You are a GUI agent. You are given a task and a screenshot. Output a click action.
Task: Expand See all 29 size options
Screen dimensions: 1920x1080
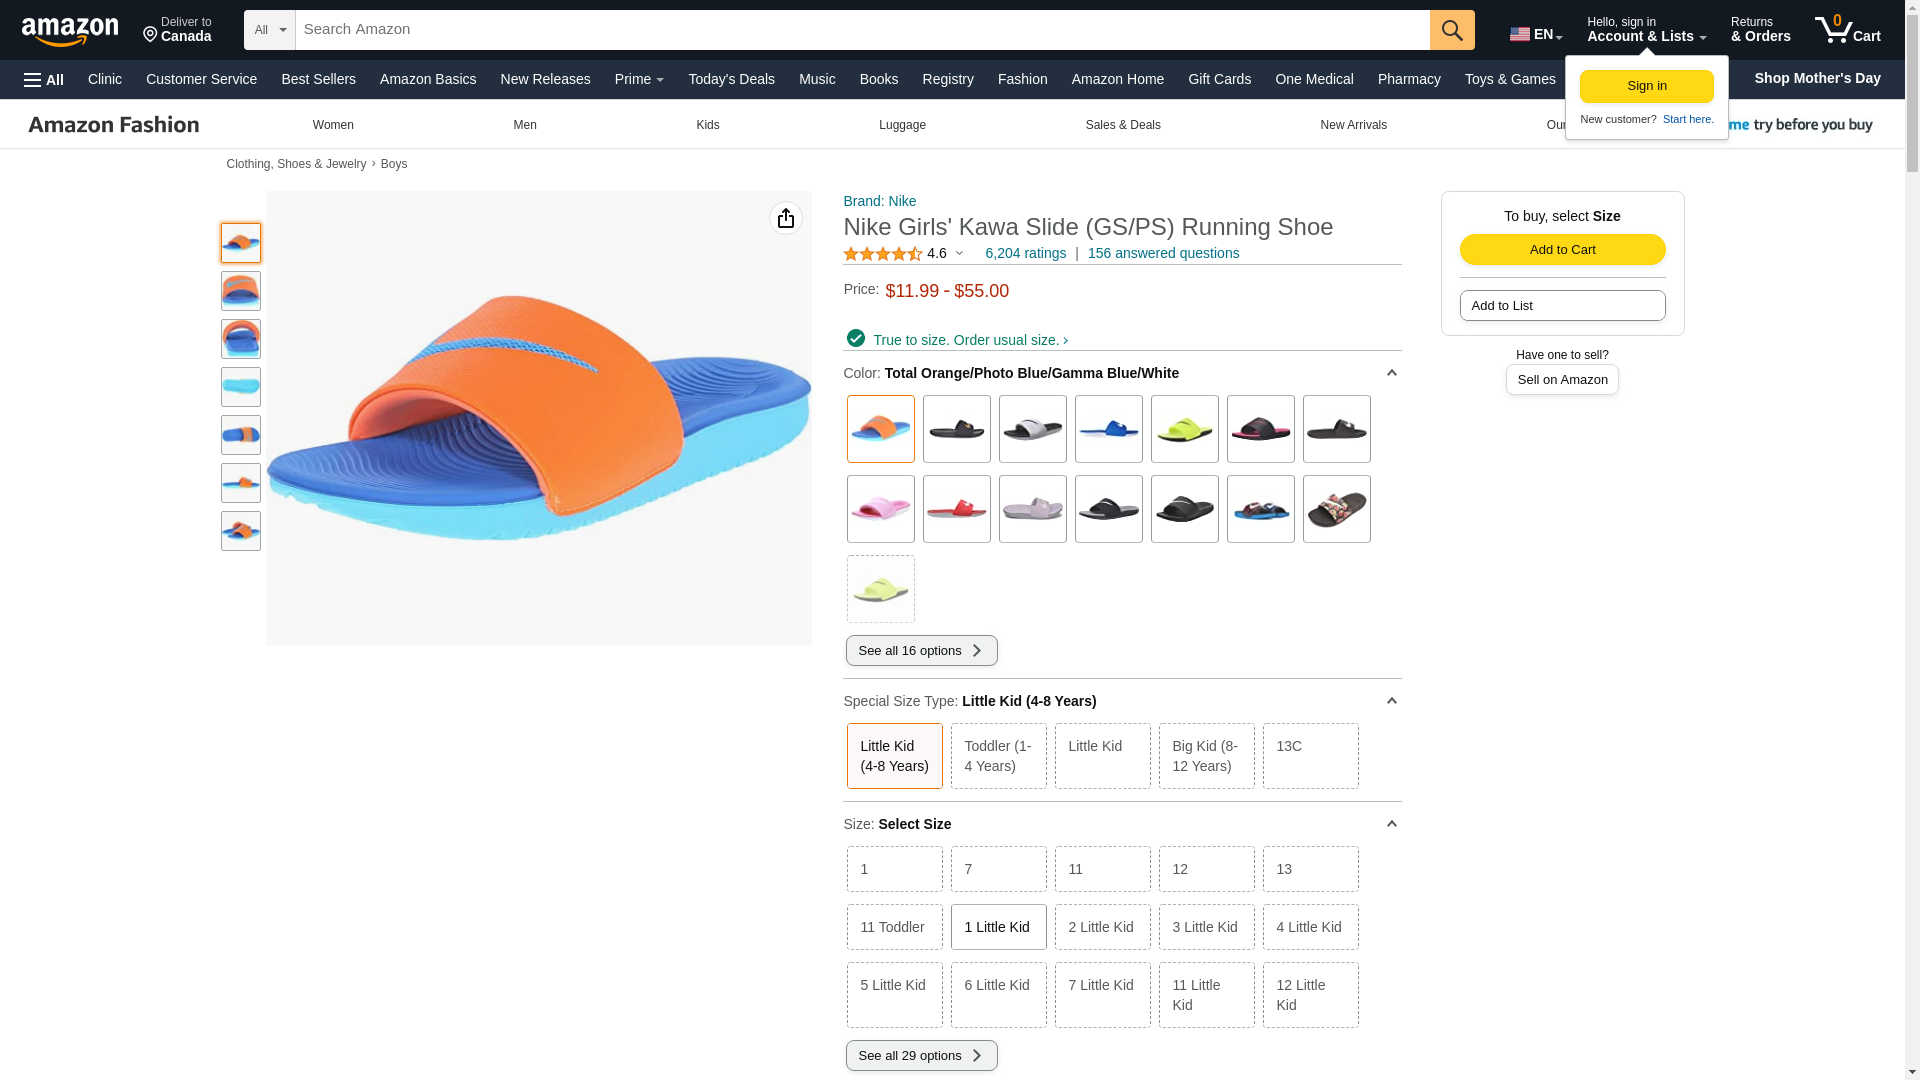(920, 1056)
